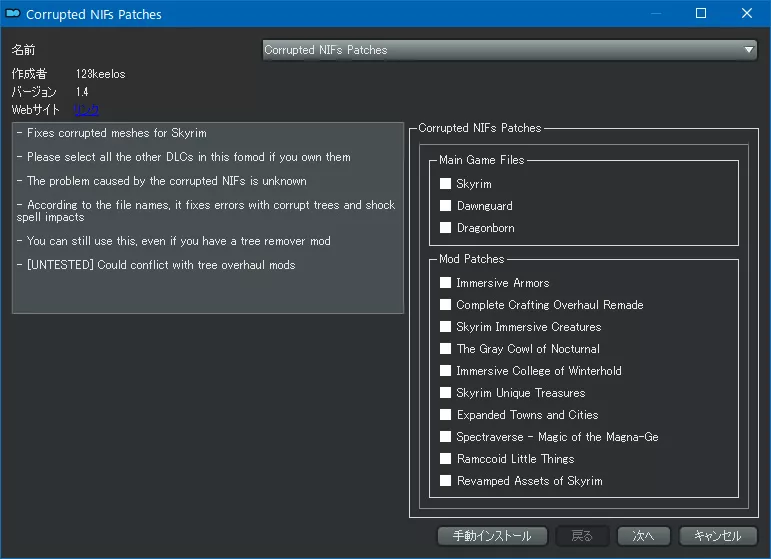Click the '[UNTESTED] Could conflict' description line
Image resolution: width=771 pixels, height=559 pixels.
pyautogui.click(x=156, y=265)
